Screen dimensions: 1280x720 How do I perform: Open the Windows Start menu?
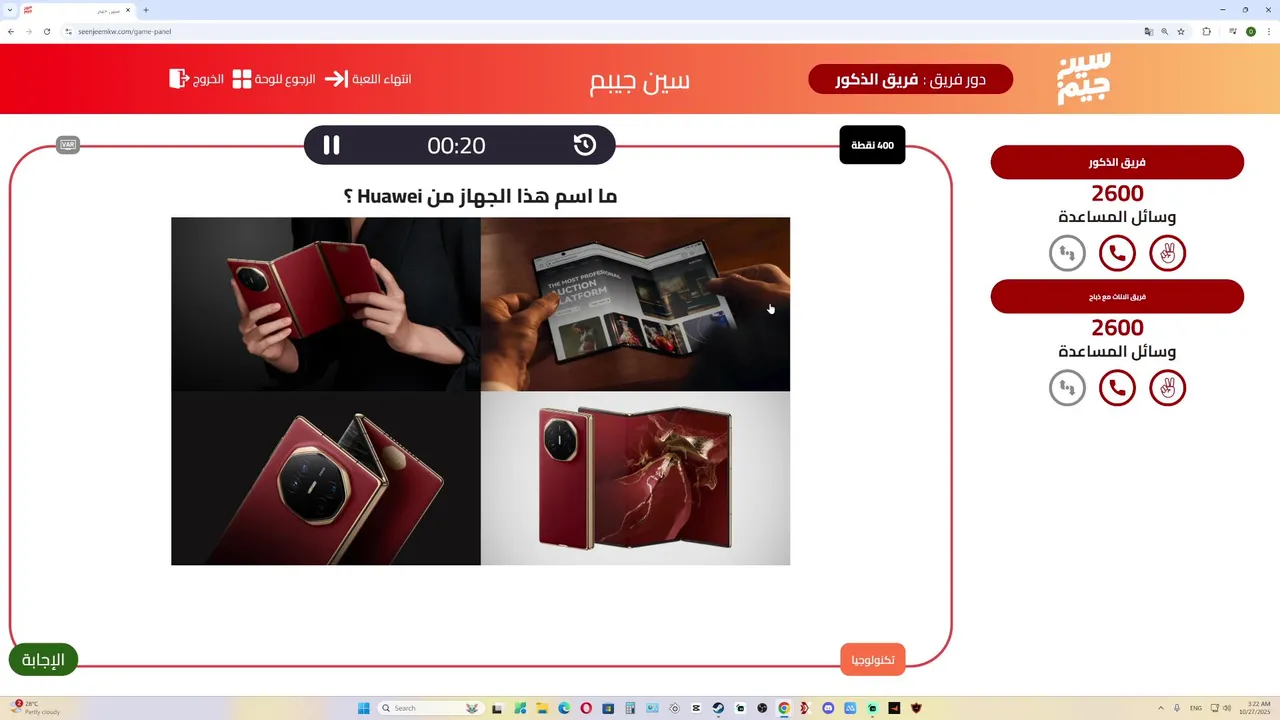(x=363, y=708)
